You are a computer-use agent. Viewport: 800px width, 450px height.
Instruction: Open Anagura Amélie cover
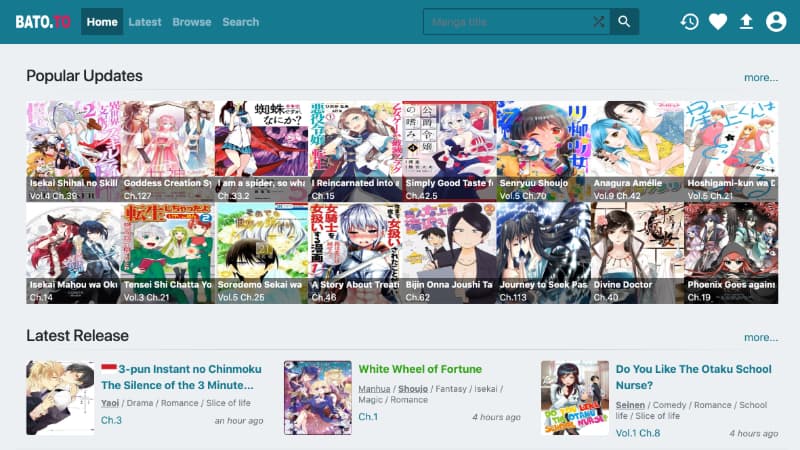637,151
